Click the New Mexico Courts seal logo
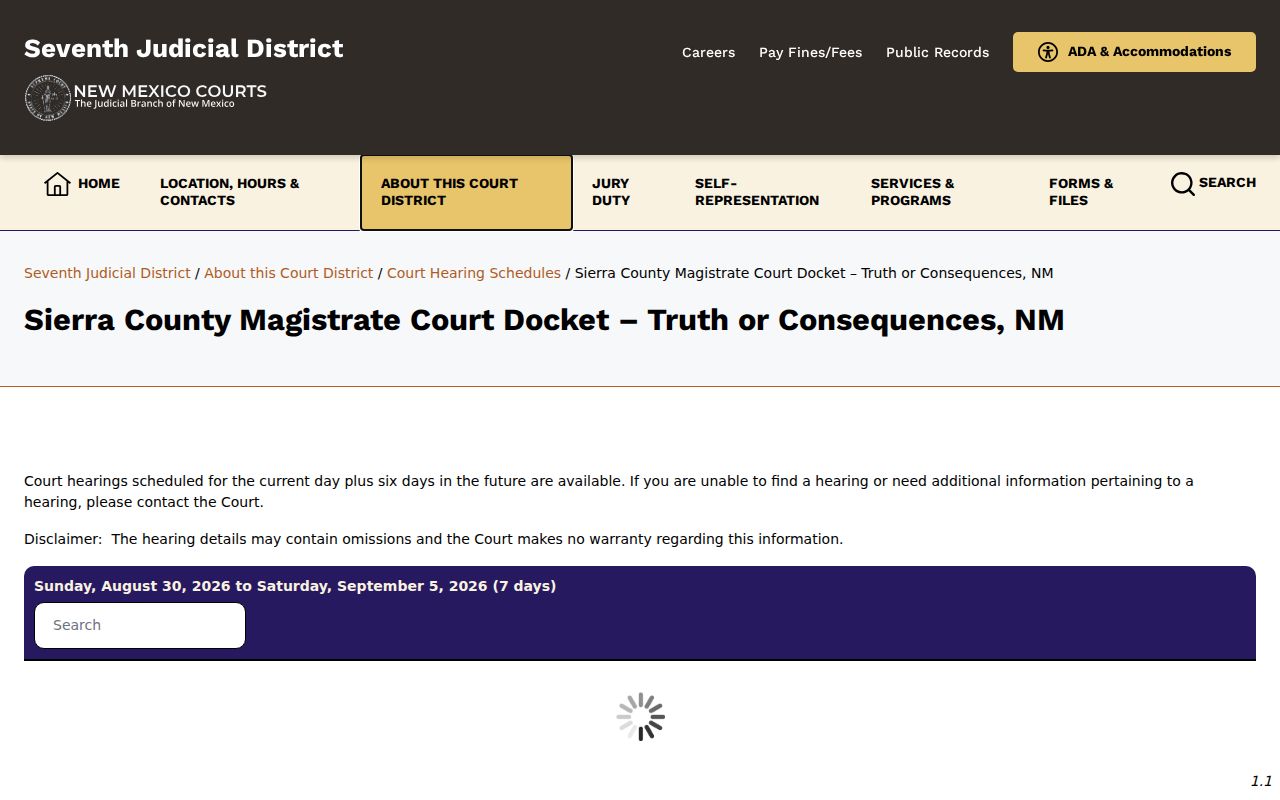This screenshot has height=800, width=1280. click(48, 98)
